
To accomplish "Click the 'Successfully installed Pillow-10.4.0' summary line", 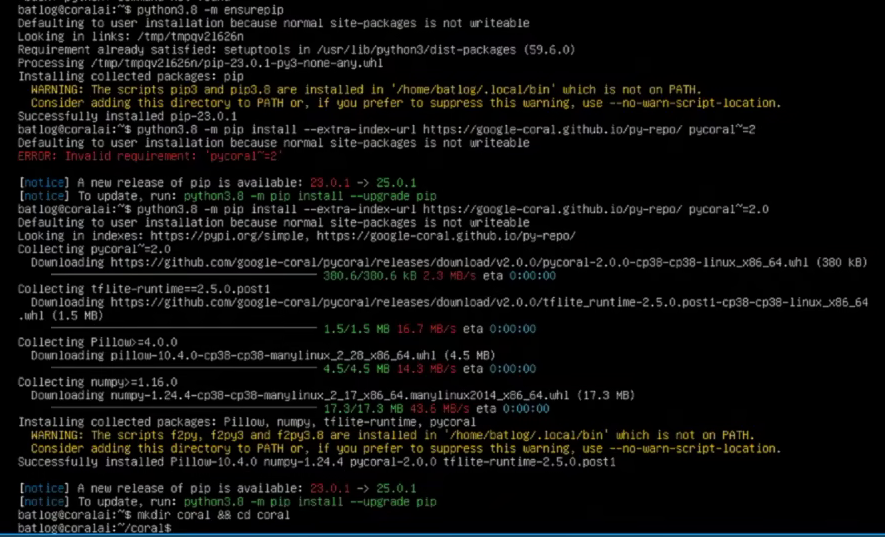I will point(317,461).
